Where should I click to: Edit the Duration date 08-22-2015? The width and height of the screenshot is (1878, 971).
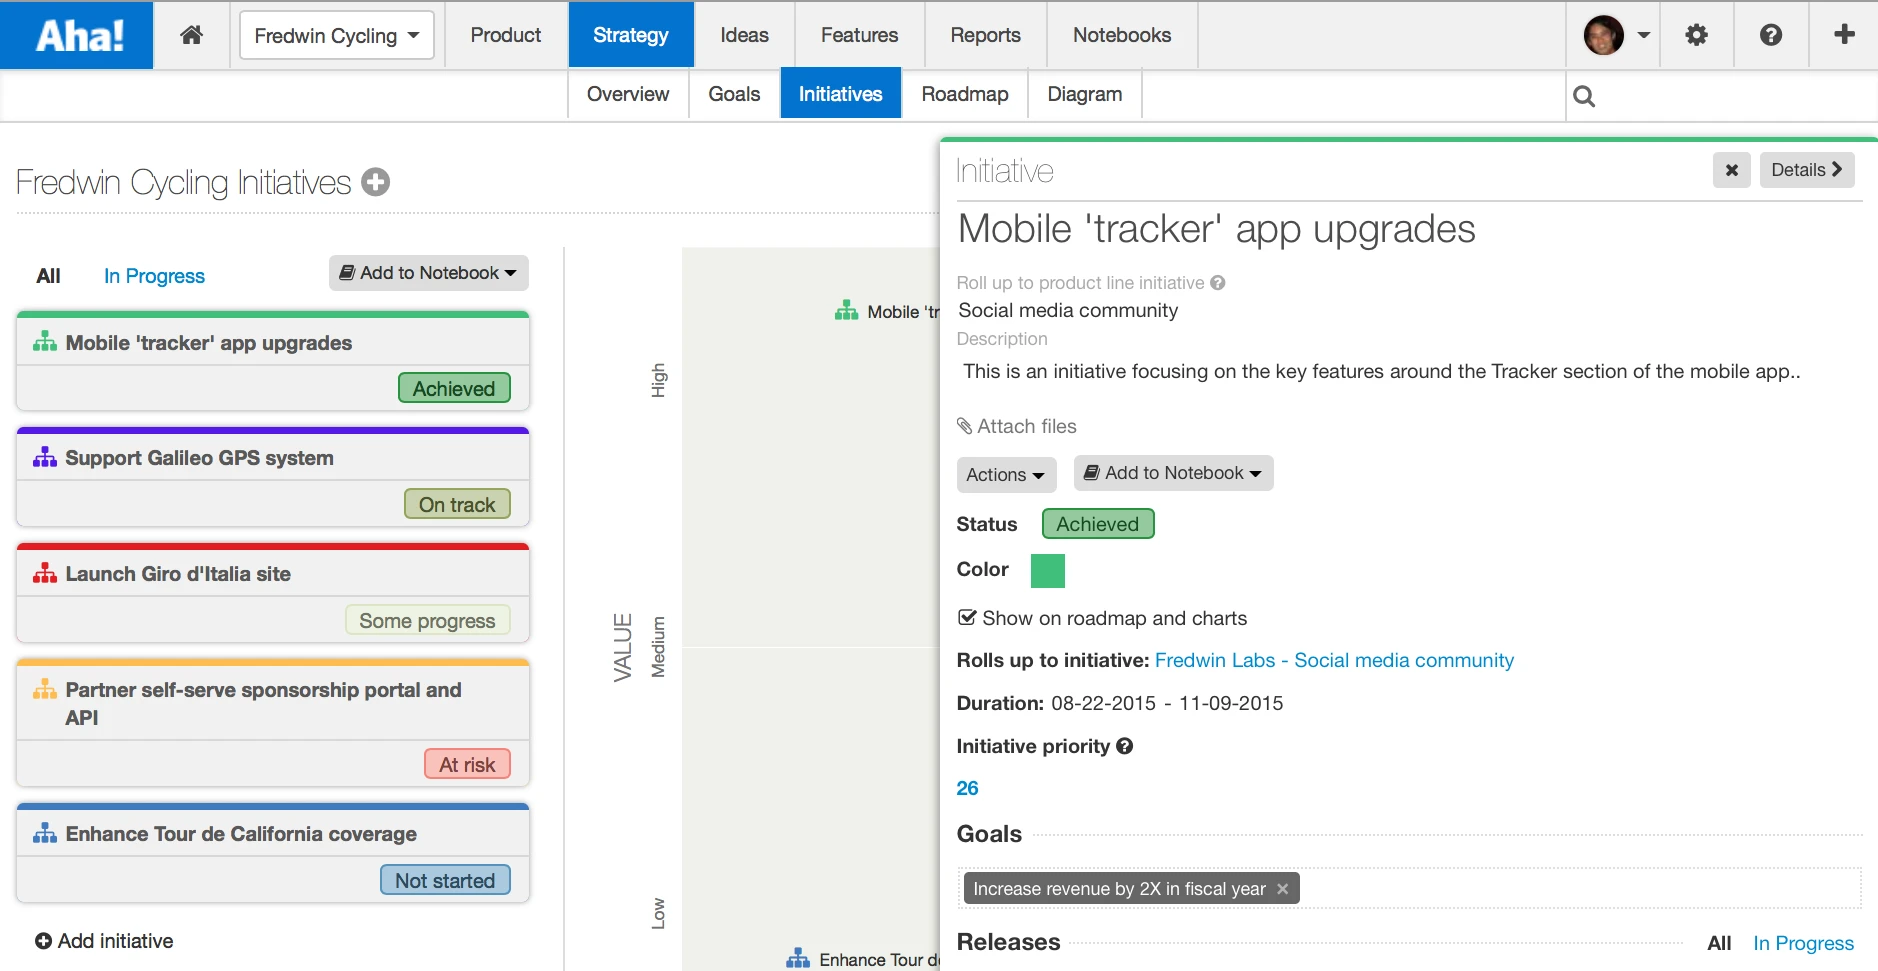point(1103,703)
